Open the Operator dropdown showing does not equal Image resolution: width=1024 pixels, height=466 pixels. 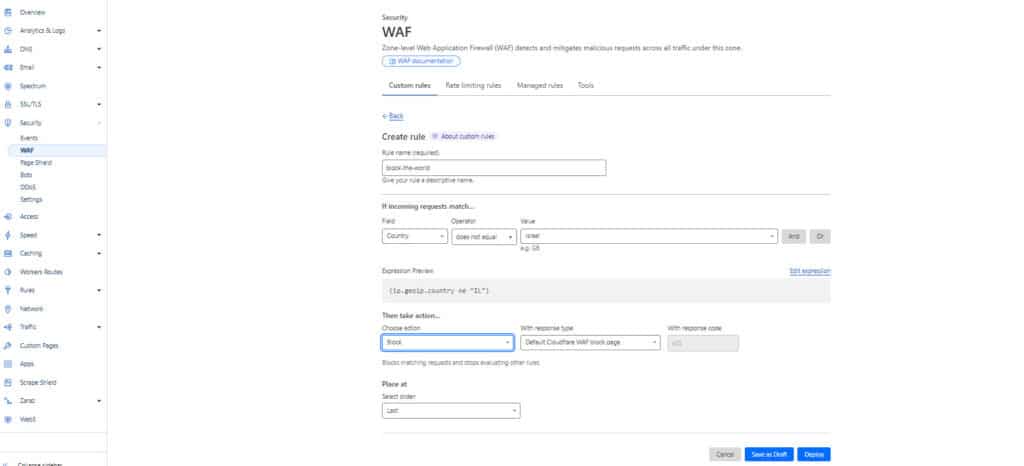click(x=483, y=236)
